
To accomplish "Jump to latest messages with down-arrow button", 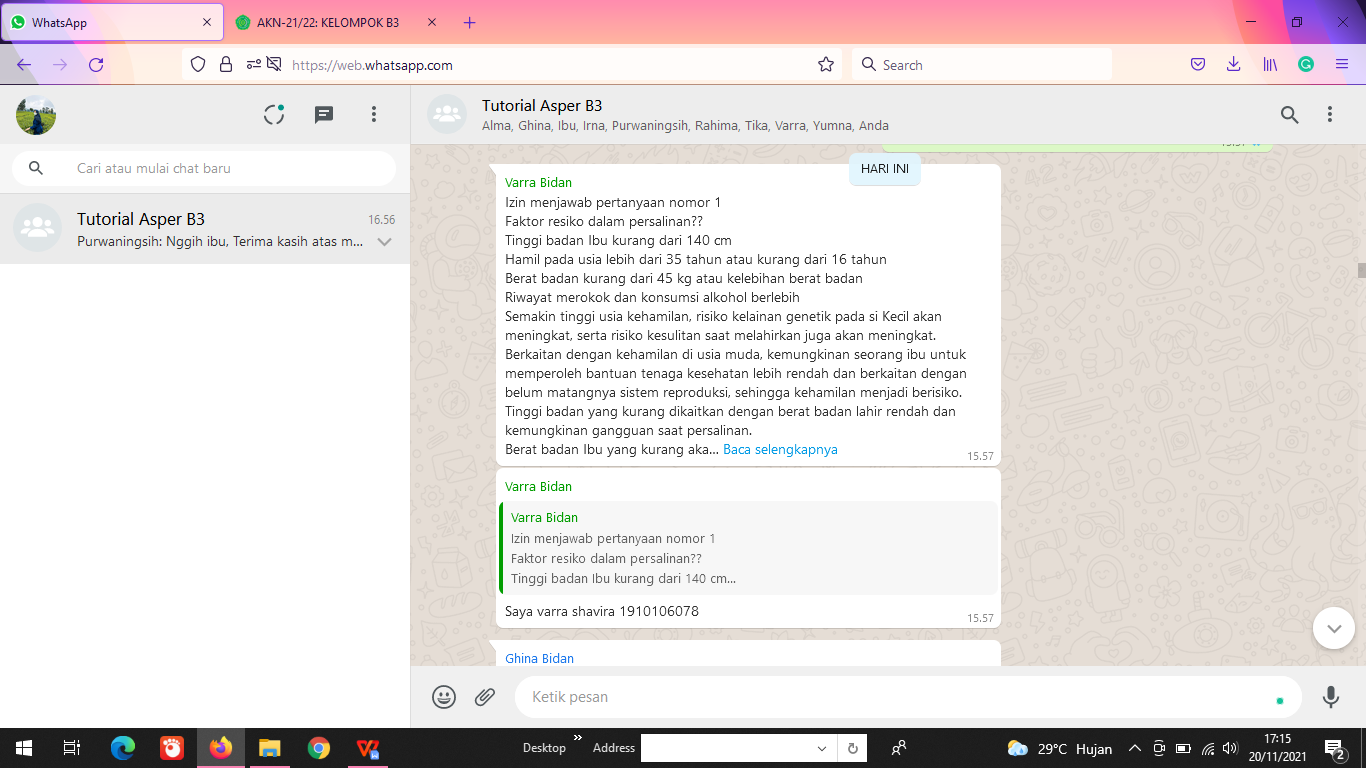I will tap(1333, 628).
